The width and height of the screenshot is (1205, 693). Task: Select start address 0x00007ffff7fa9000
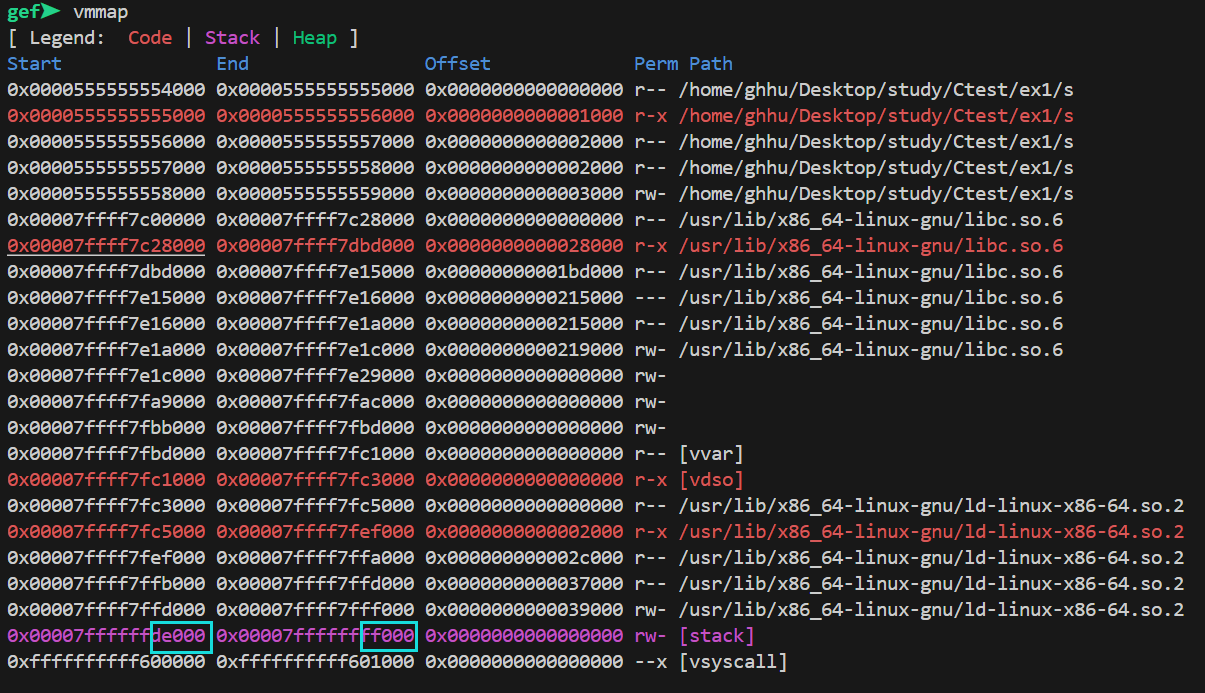click(106, 402)
